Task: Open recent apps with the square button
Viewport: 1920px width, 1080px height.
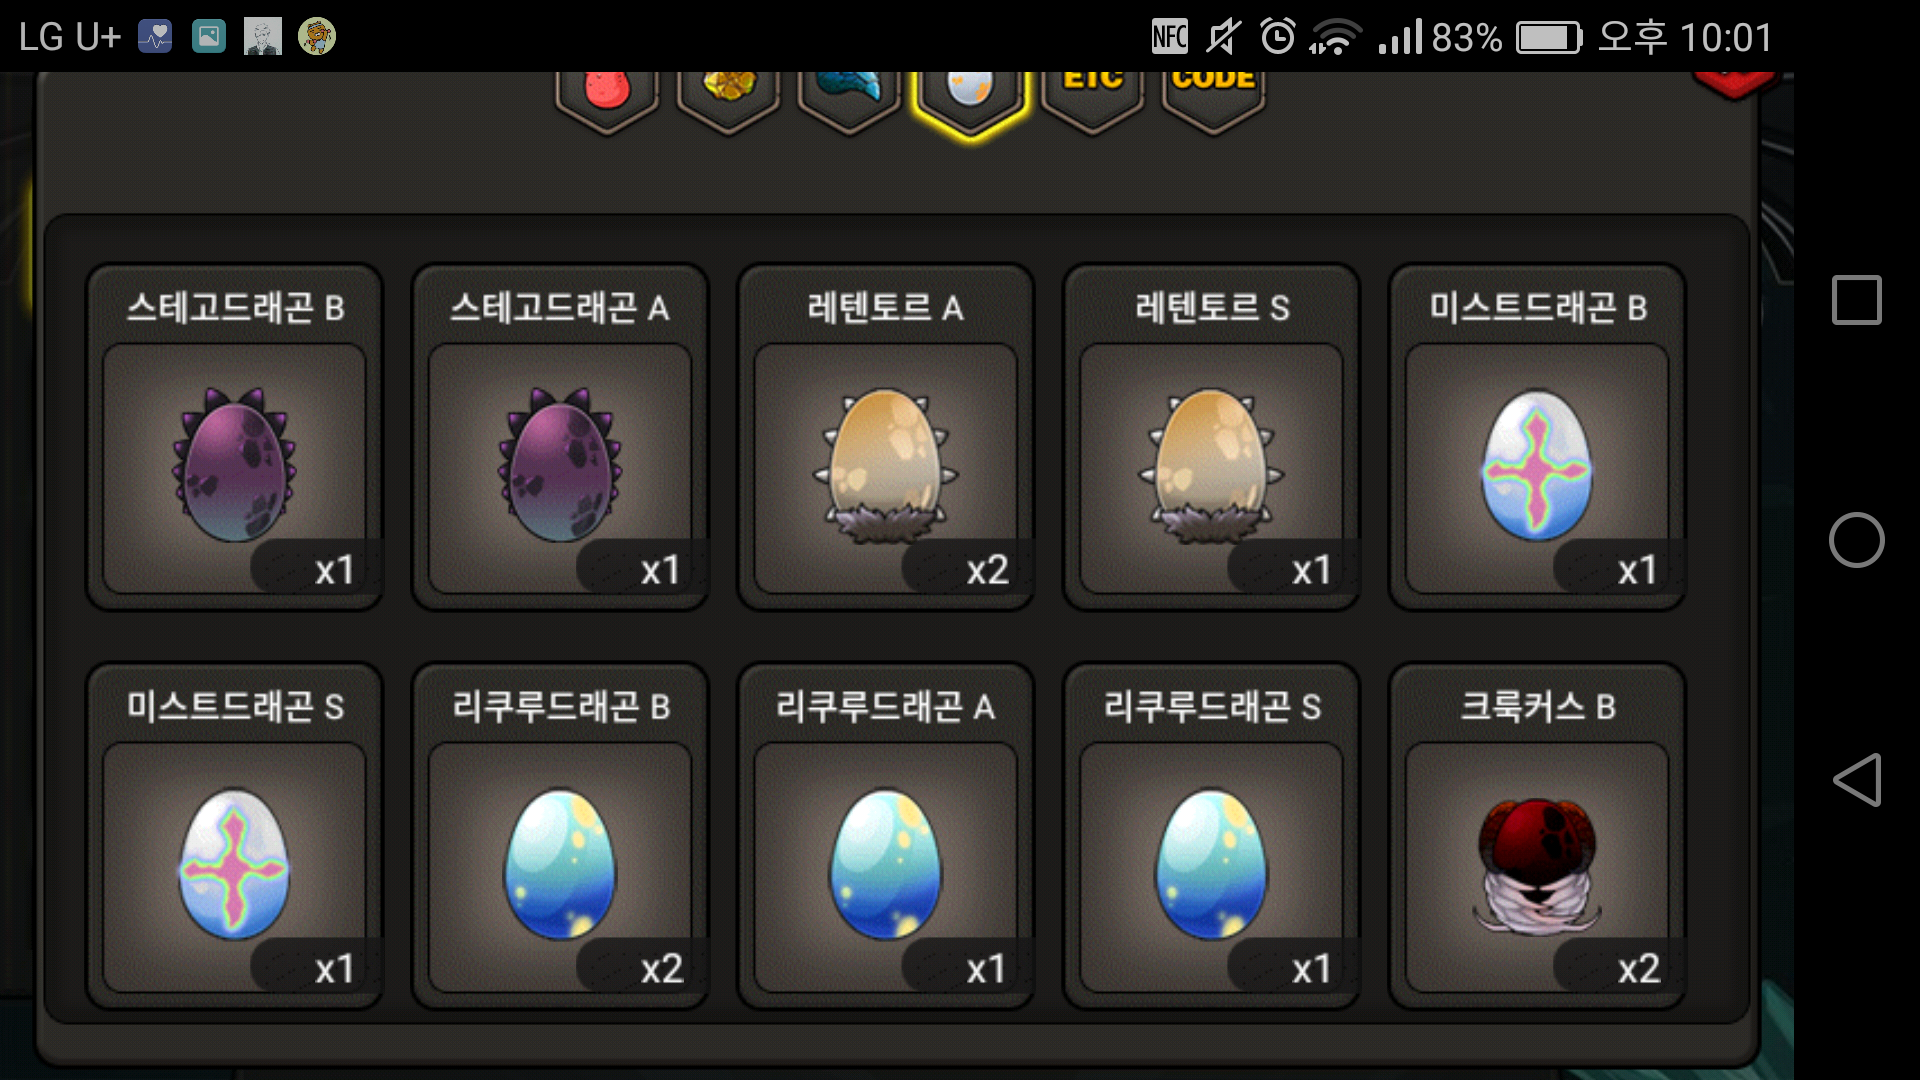Action: (x=1857, y=300)
